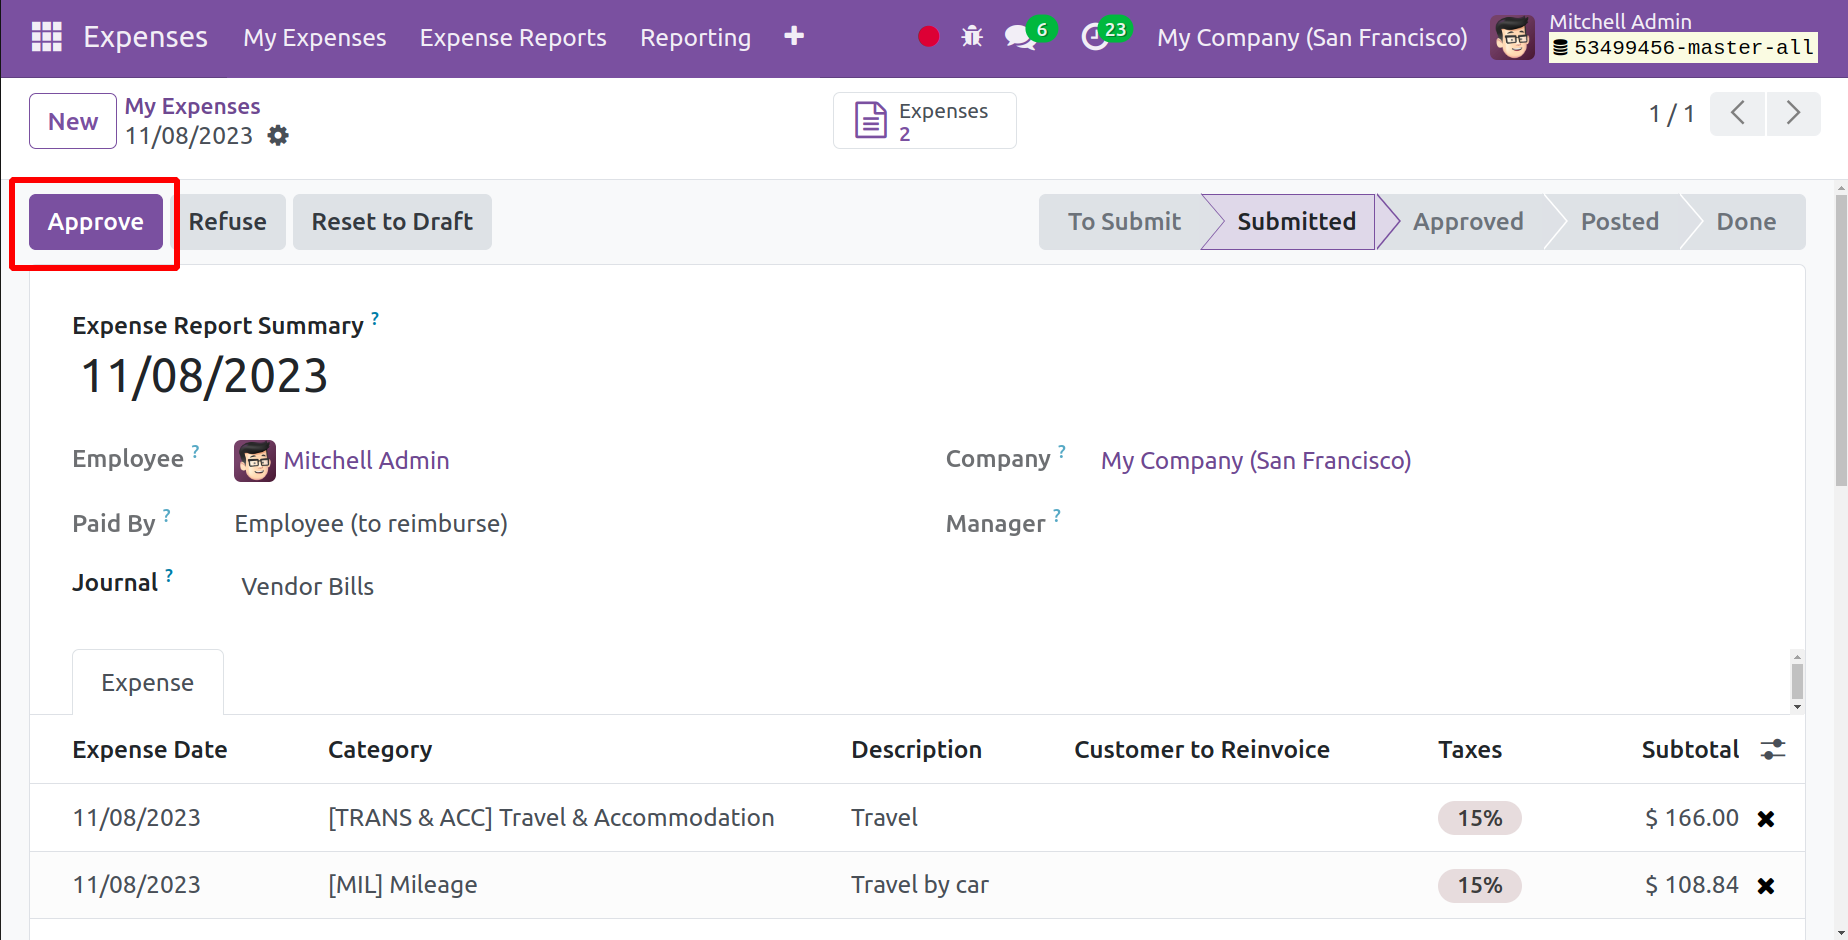Click the report title 11/08/2023 field

[x=204, y=377]
